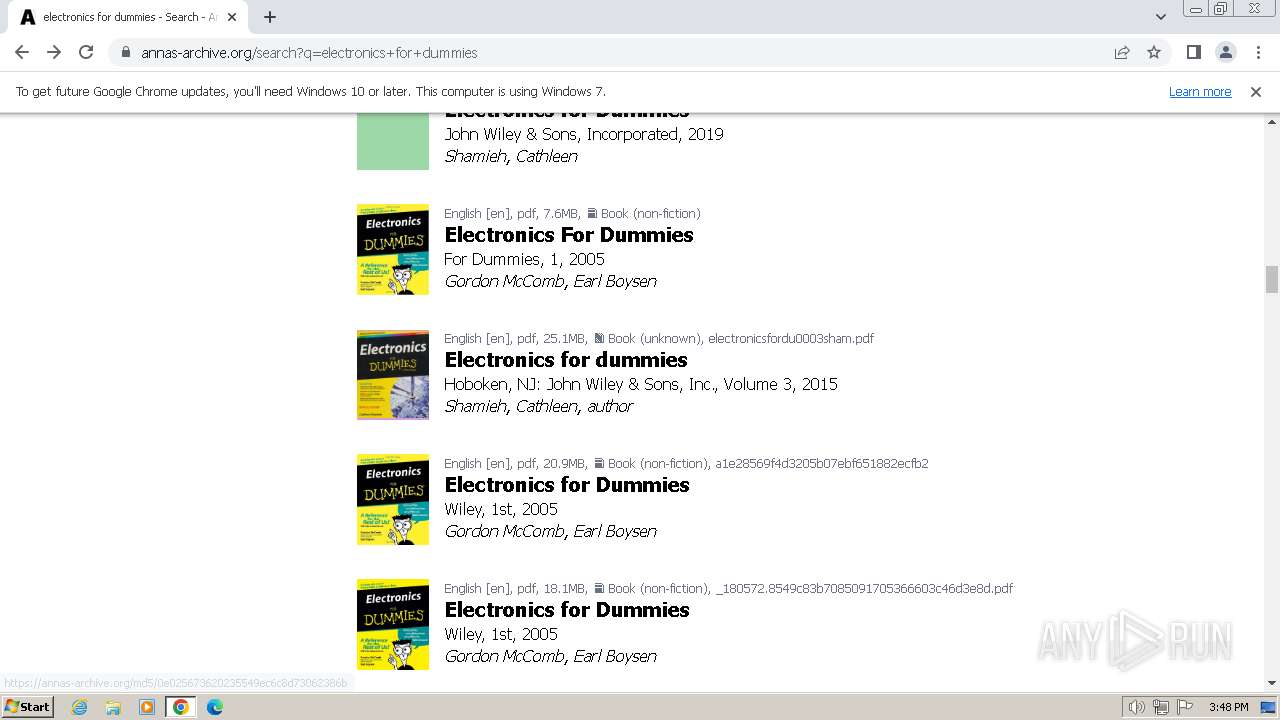This screenshot has width=1280, height=720.
Task: Share this page using the share icon
Action: [x=1122, y=52]
